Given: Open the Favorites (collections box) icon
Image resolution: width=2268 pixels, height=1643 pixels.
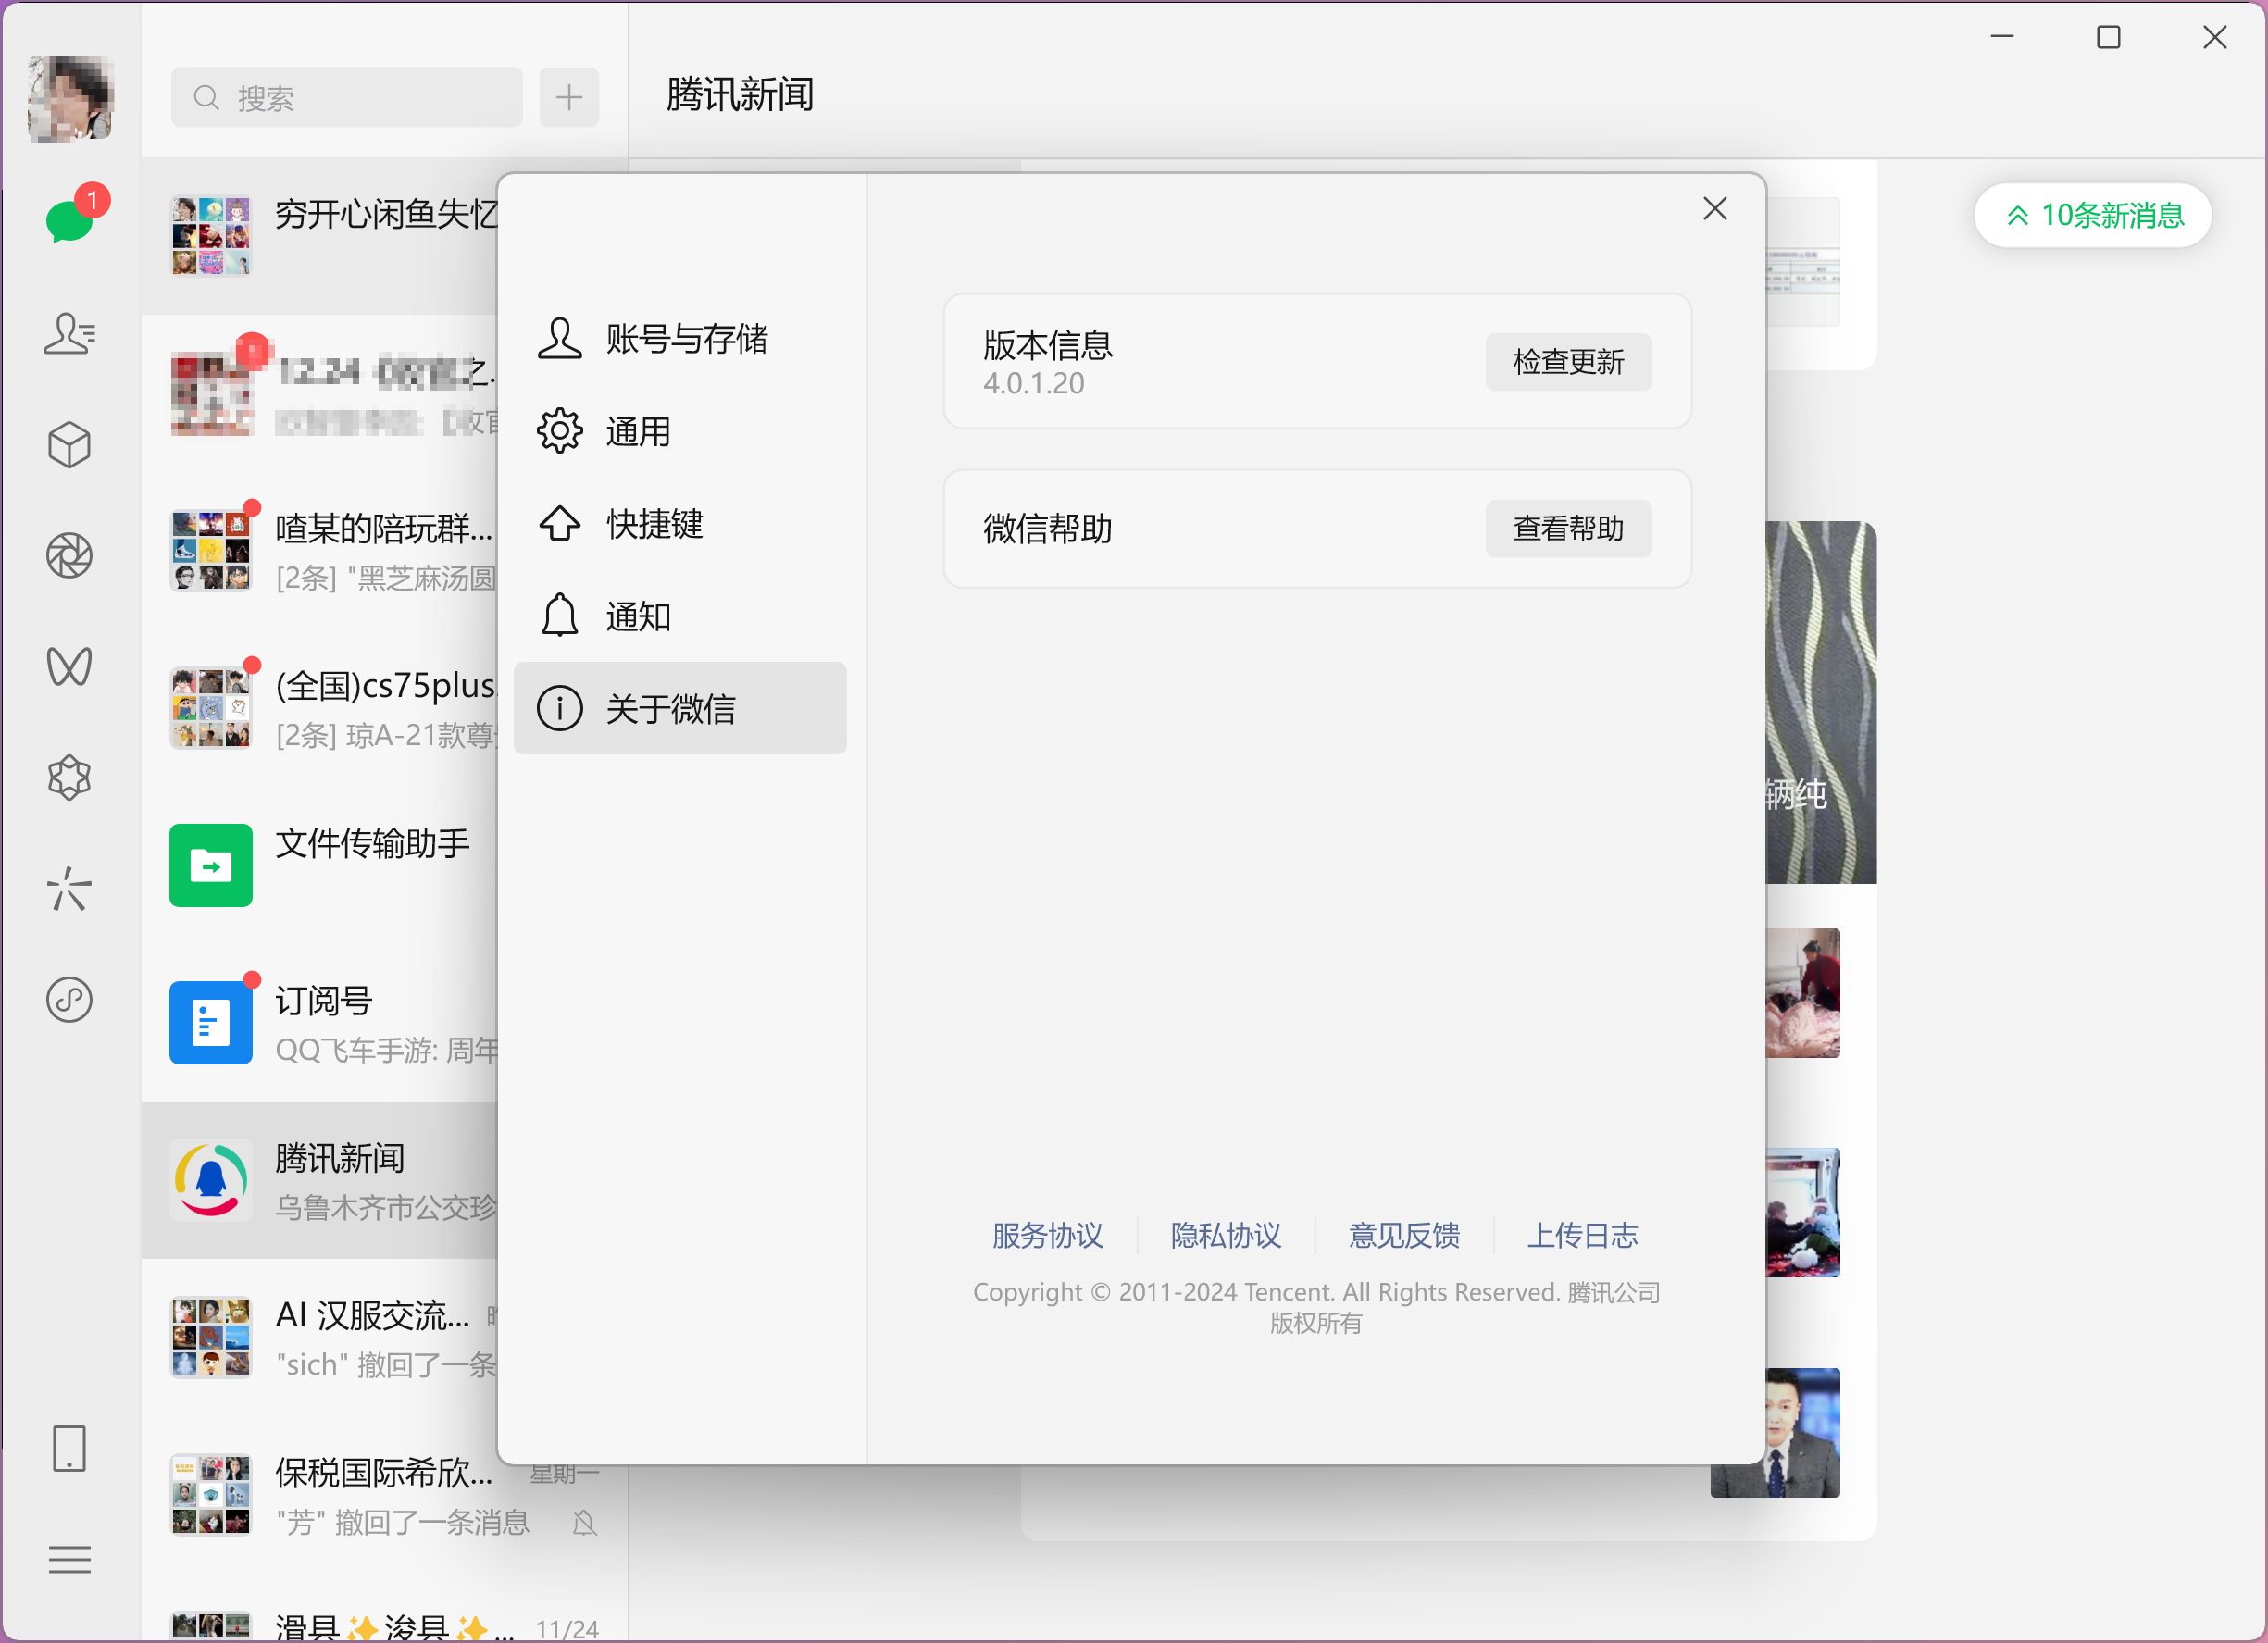Looking at the screenshot, I should pos(69,445).
